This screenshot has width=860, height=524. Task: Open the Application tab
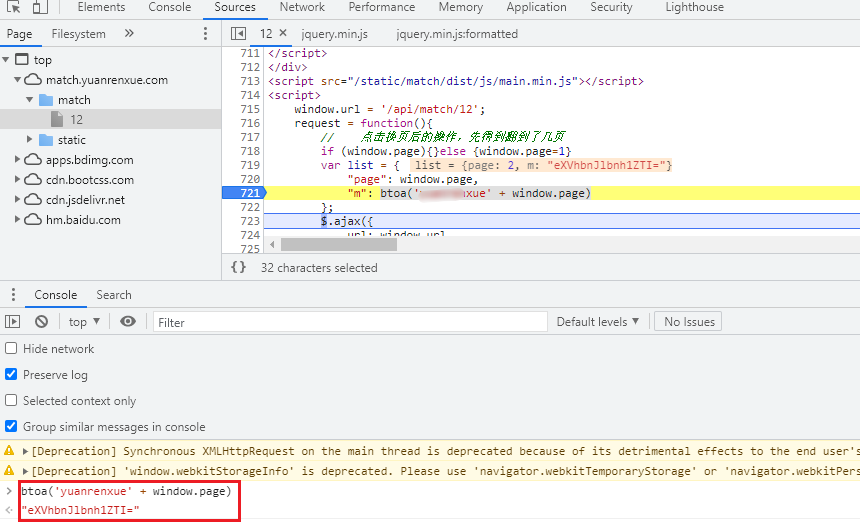pyautogui.click(x=536, y=7)
